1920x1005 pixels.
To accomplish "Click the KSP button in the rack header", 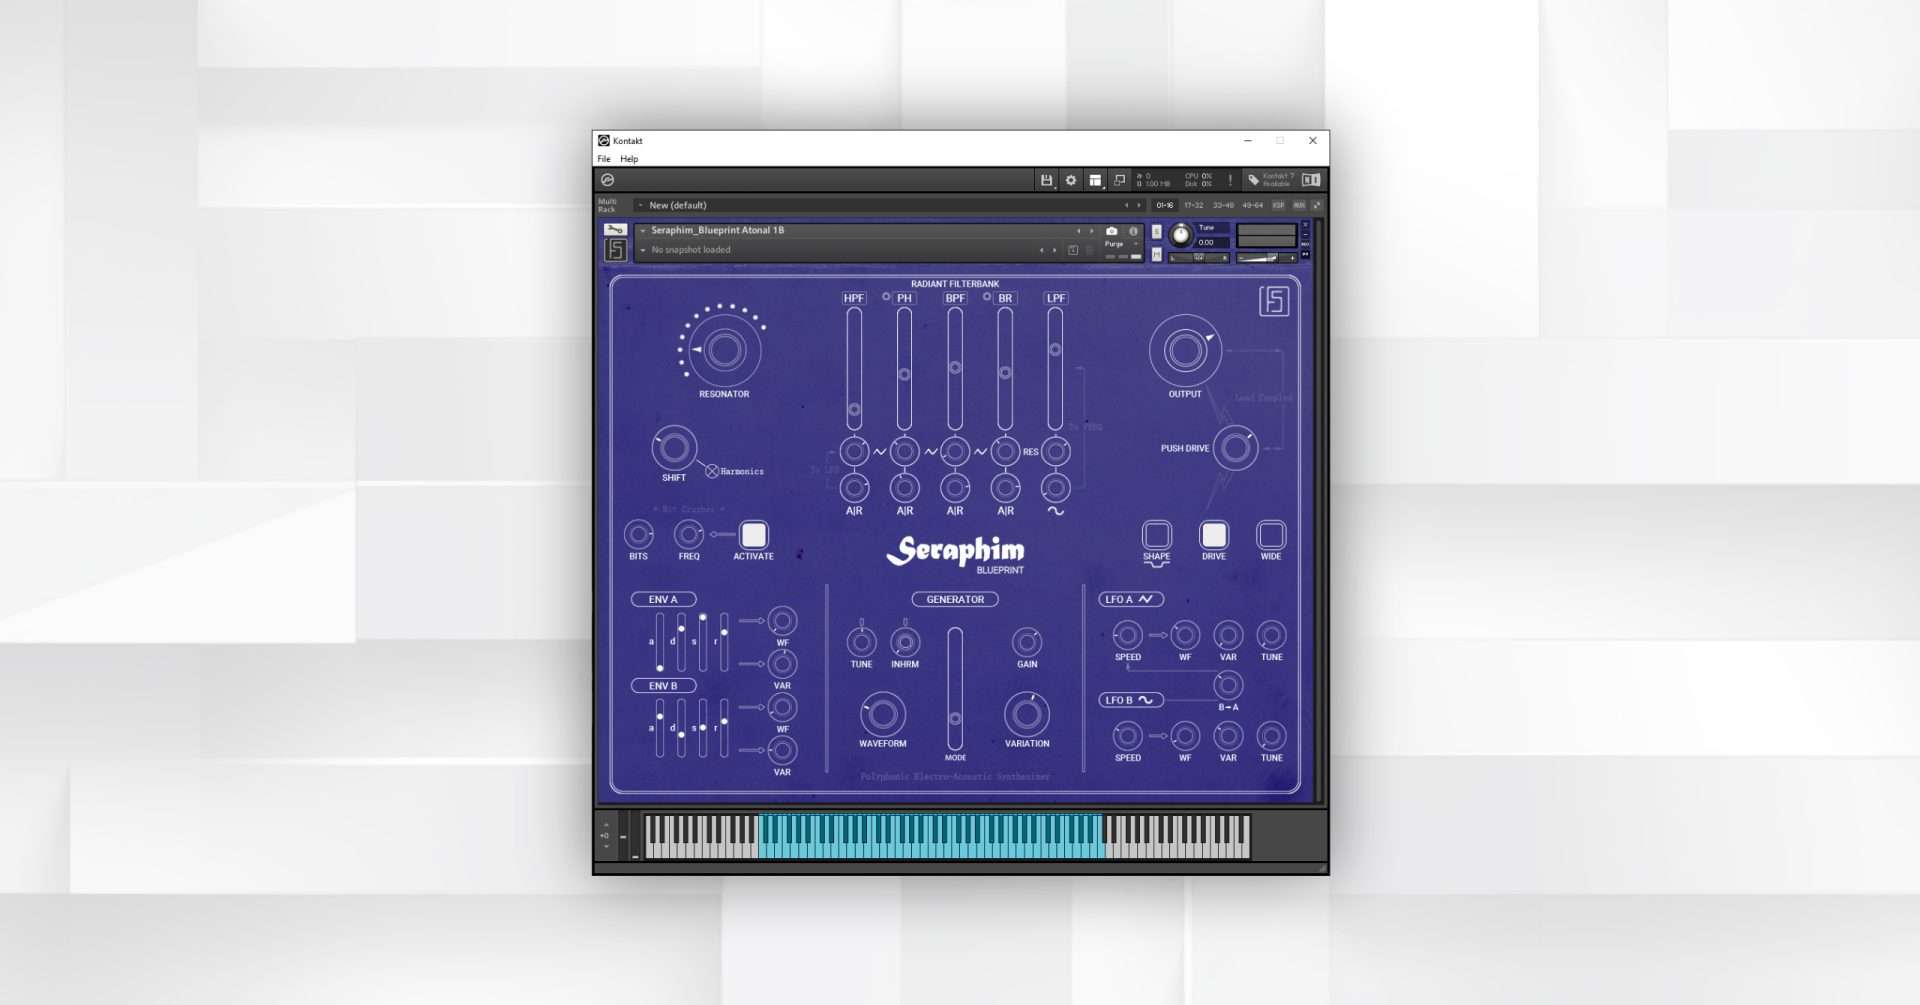I will click(1278, 205).
